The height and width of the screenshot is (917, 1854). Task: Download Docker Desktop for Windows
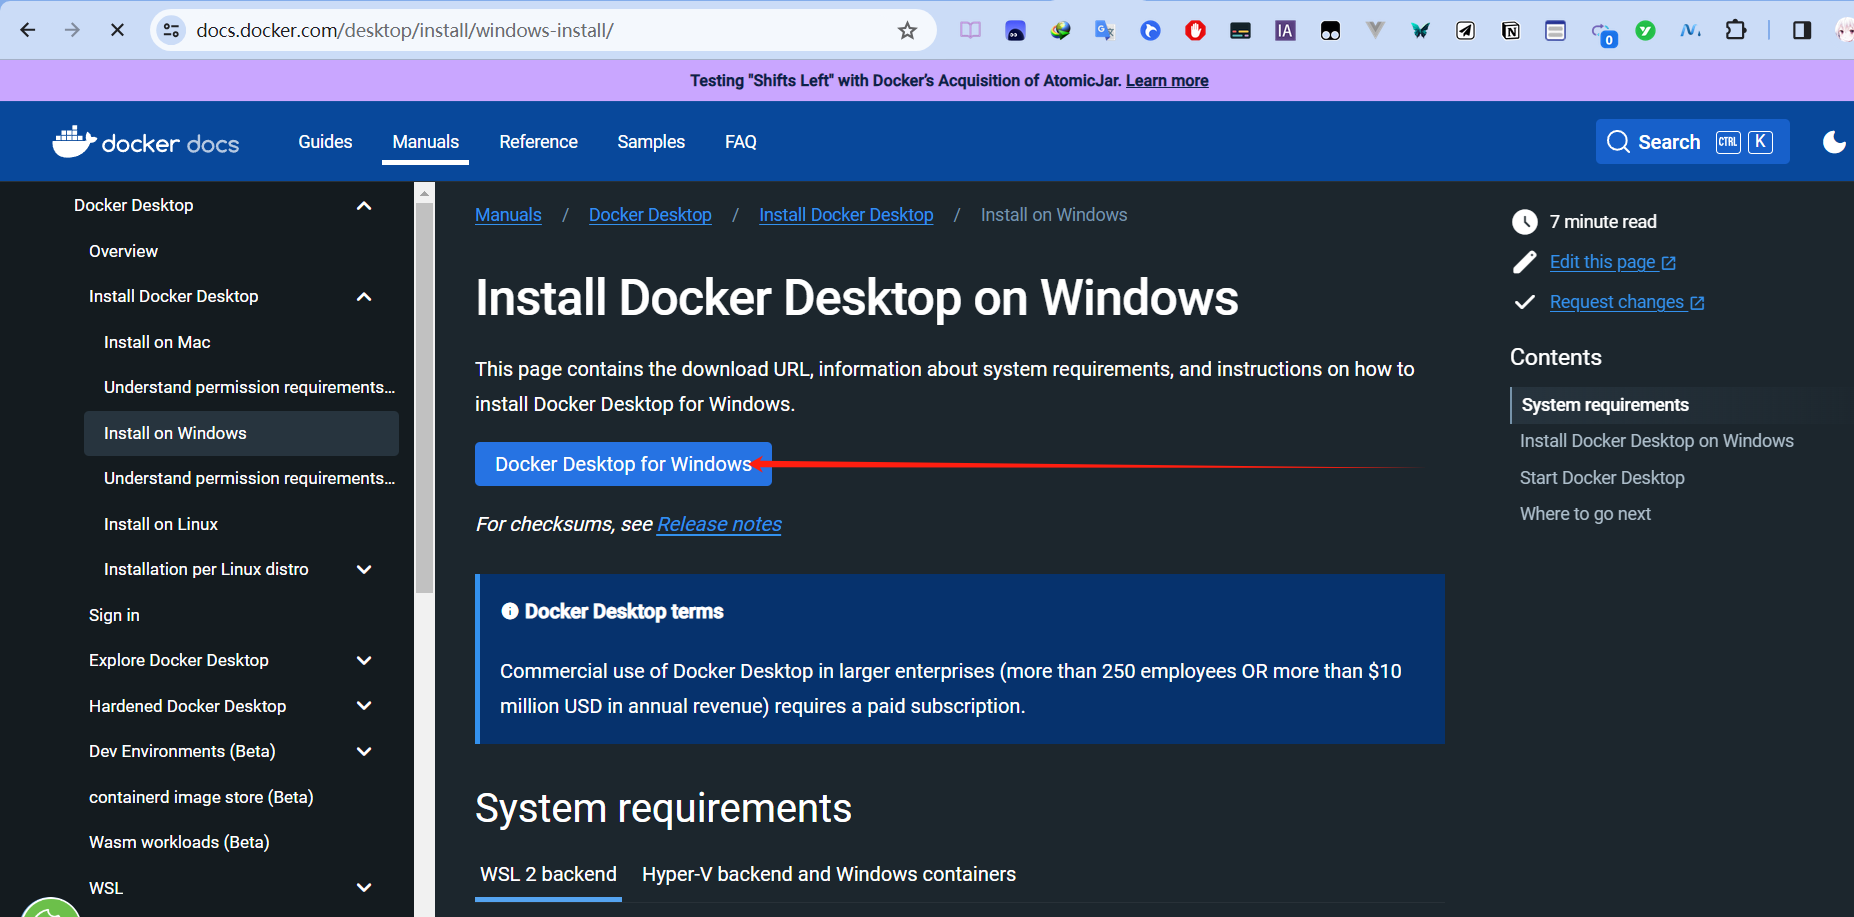pos(623,463)
